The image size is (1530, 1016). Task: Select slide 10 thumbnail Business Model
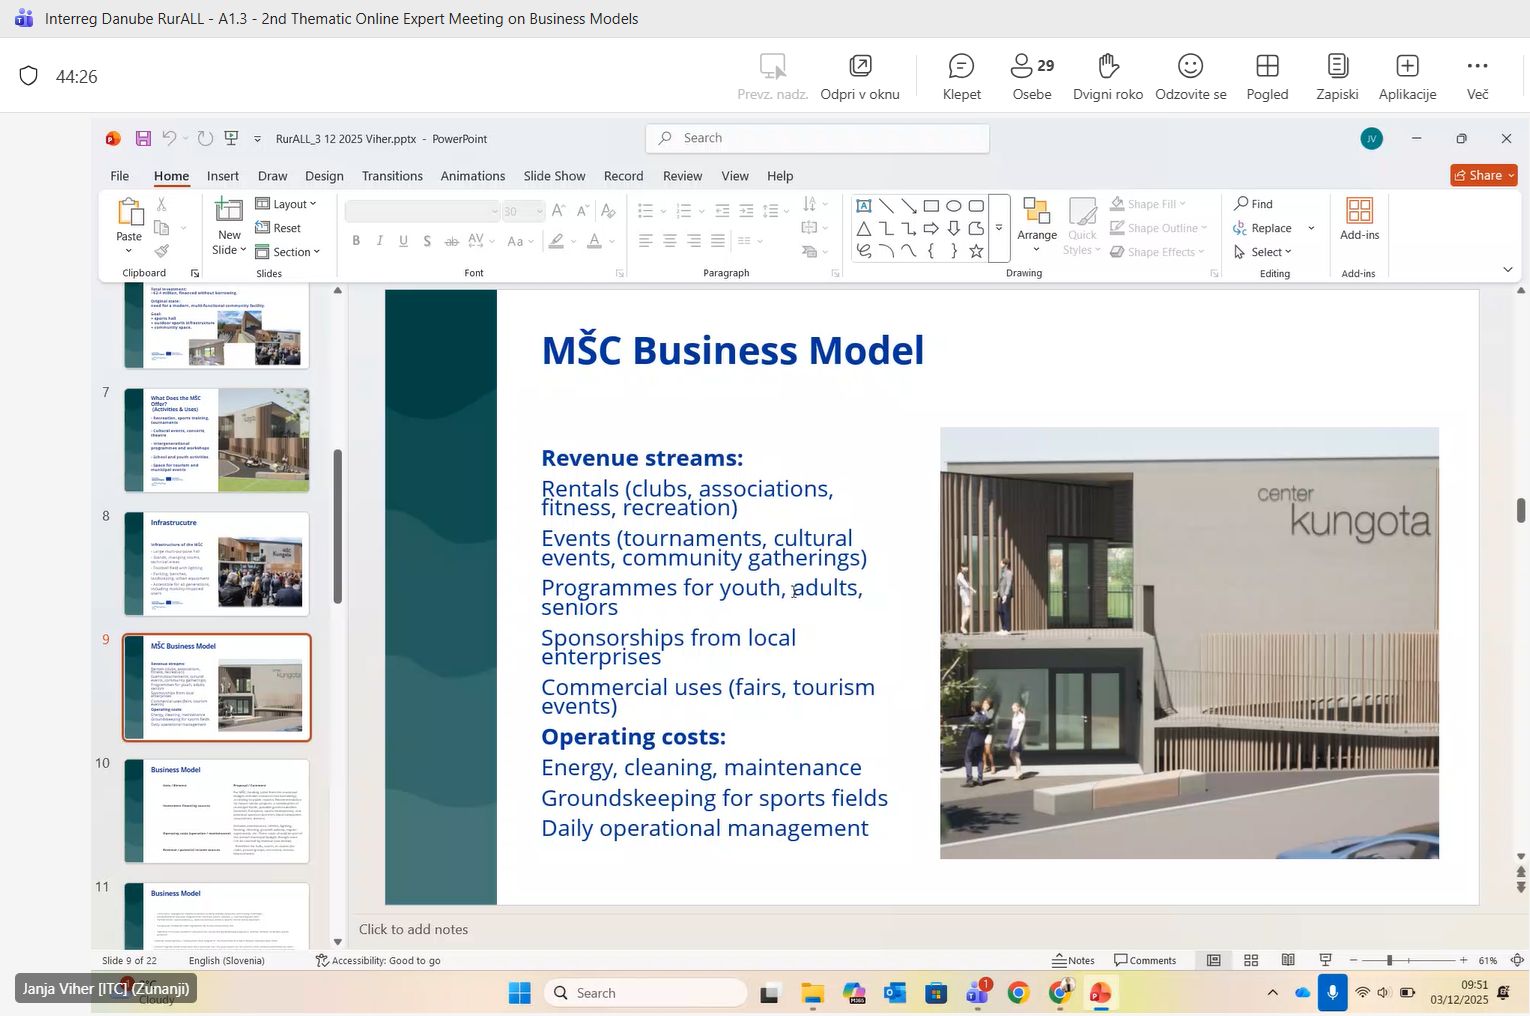click(x=216, y=810)
